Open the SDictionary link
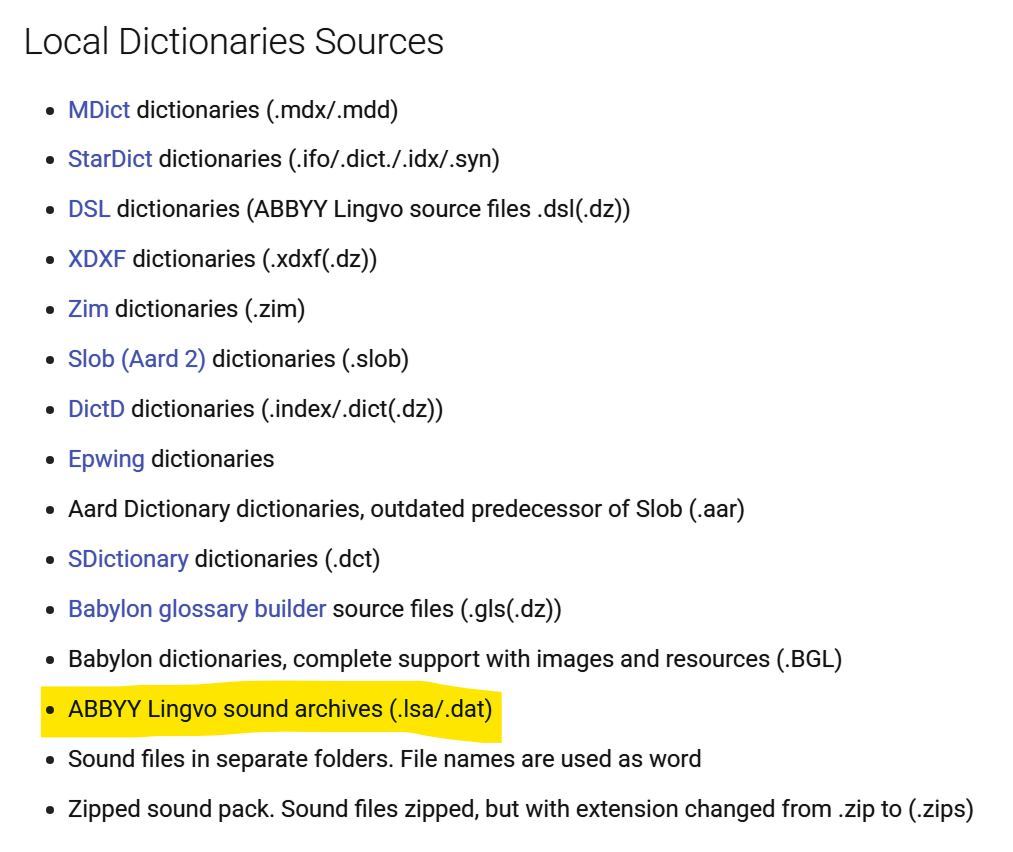 click(x=128, y=559)
